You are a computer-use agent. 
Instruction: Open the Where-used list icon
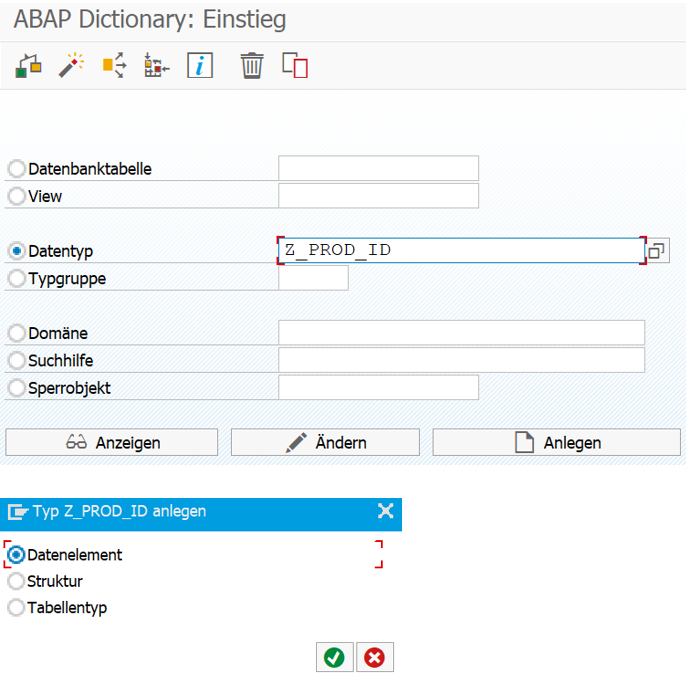pyautogui.click(x=114, y=66)
